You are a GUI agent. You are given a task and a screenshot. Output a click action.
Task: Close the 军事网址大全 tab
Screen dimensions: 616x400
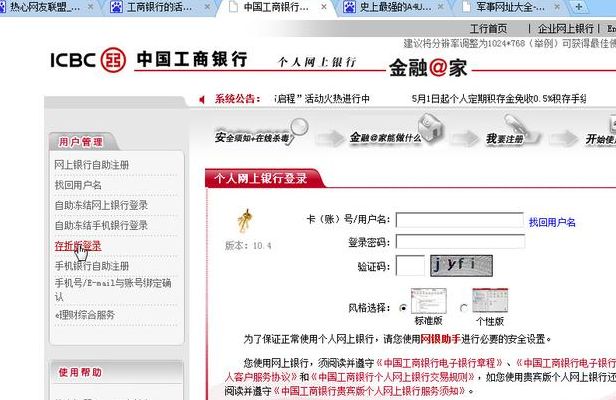coord(557,7)
